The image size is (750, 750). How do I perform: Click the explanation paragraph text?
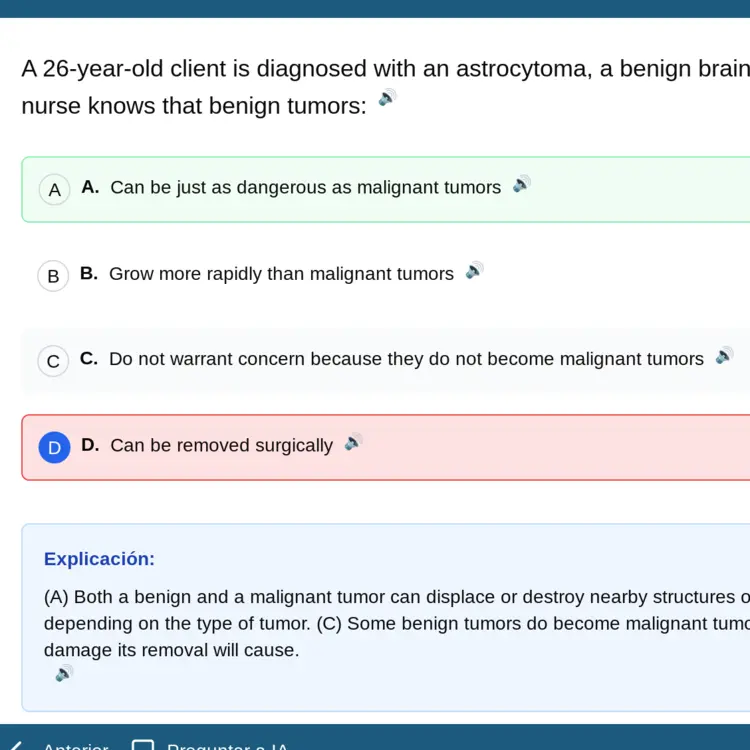(397, 623)
